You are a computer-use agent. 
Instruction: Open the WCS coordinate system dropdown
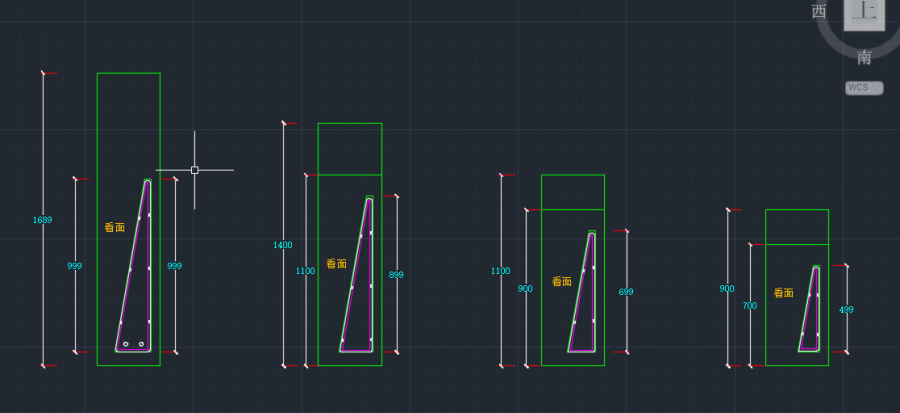click(x=864, y=88)
